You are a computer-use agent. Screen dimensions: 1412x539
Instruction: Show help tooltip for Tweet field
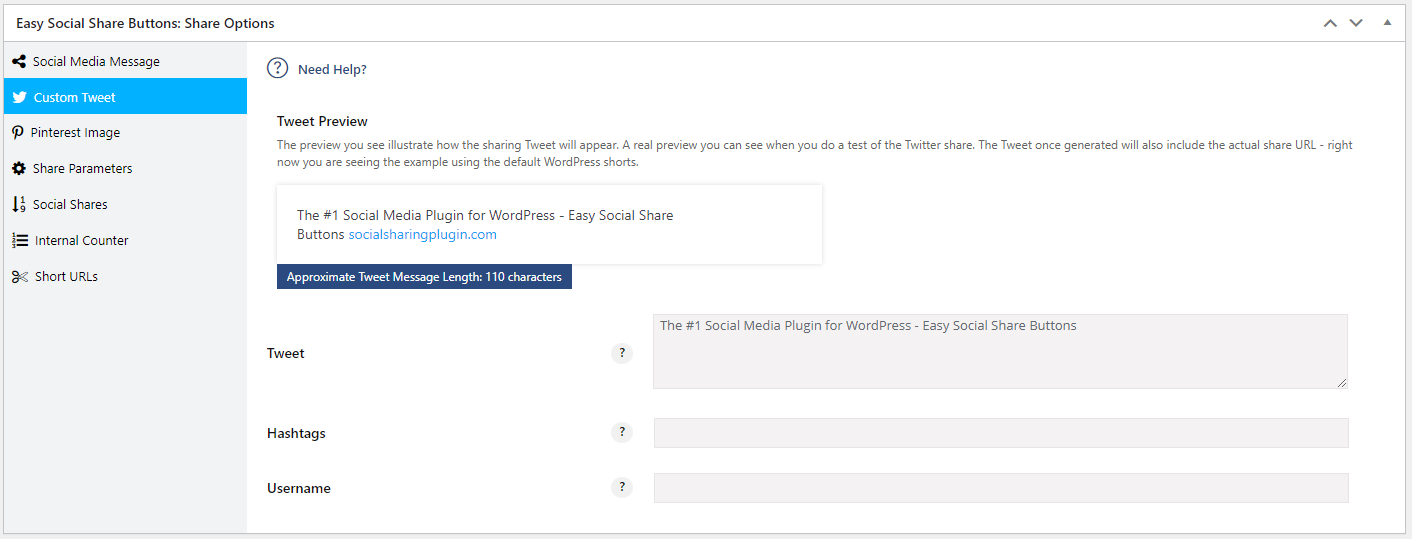point(621,353)
